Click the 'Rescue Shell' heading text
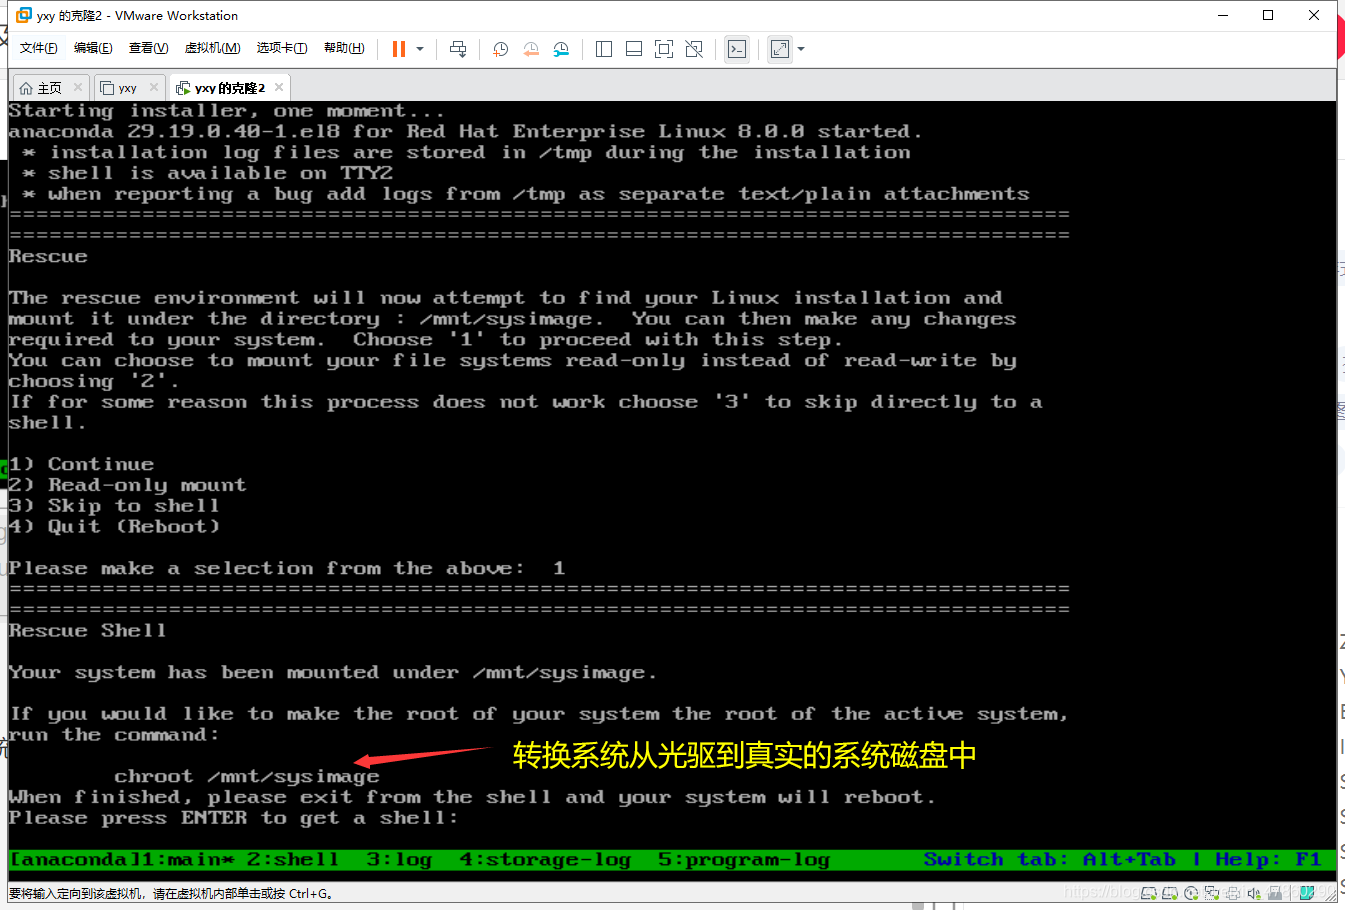Screen dimensions: 1345x910 coord(87,631)
